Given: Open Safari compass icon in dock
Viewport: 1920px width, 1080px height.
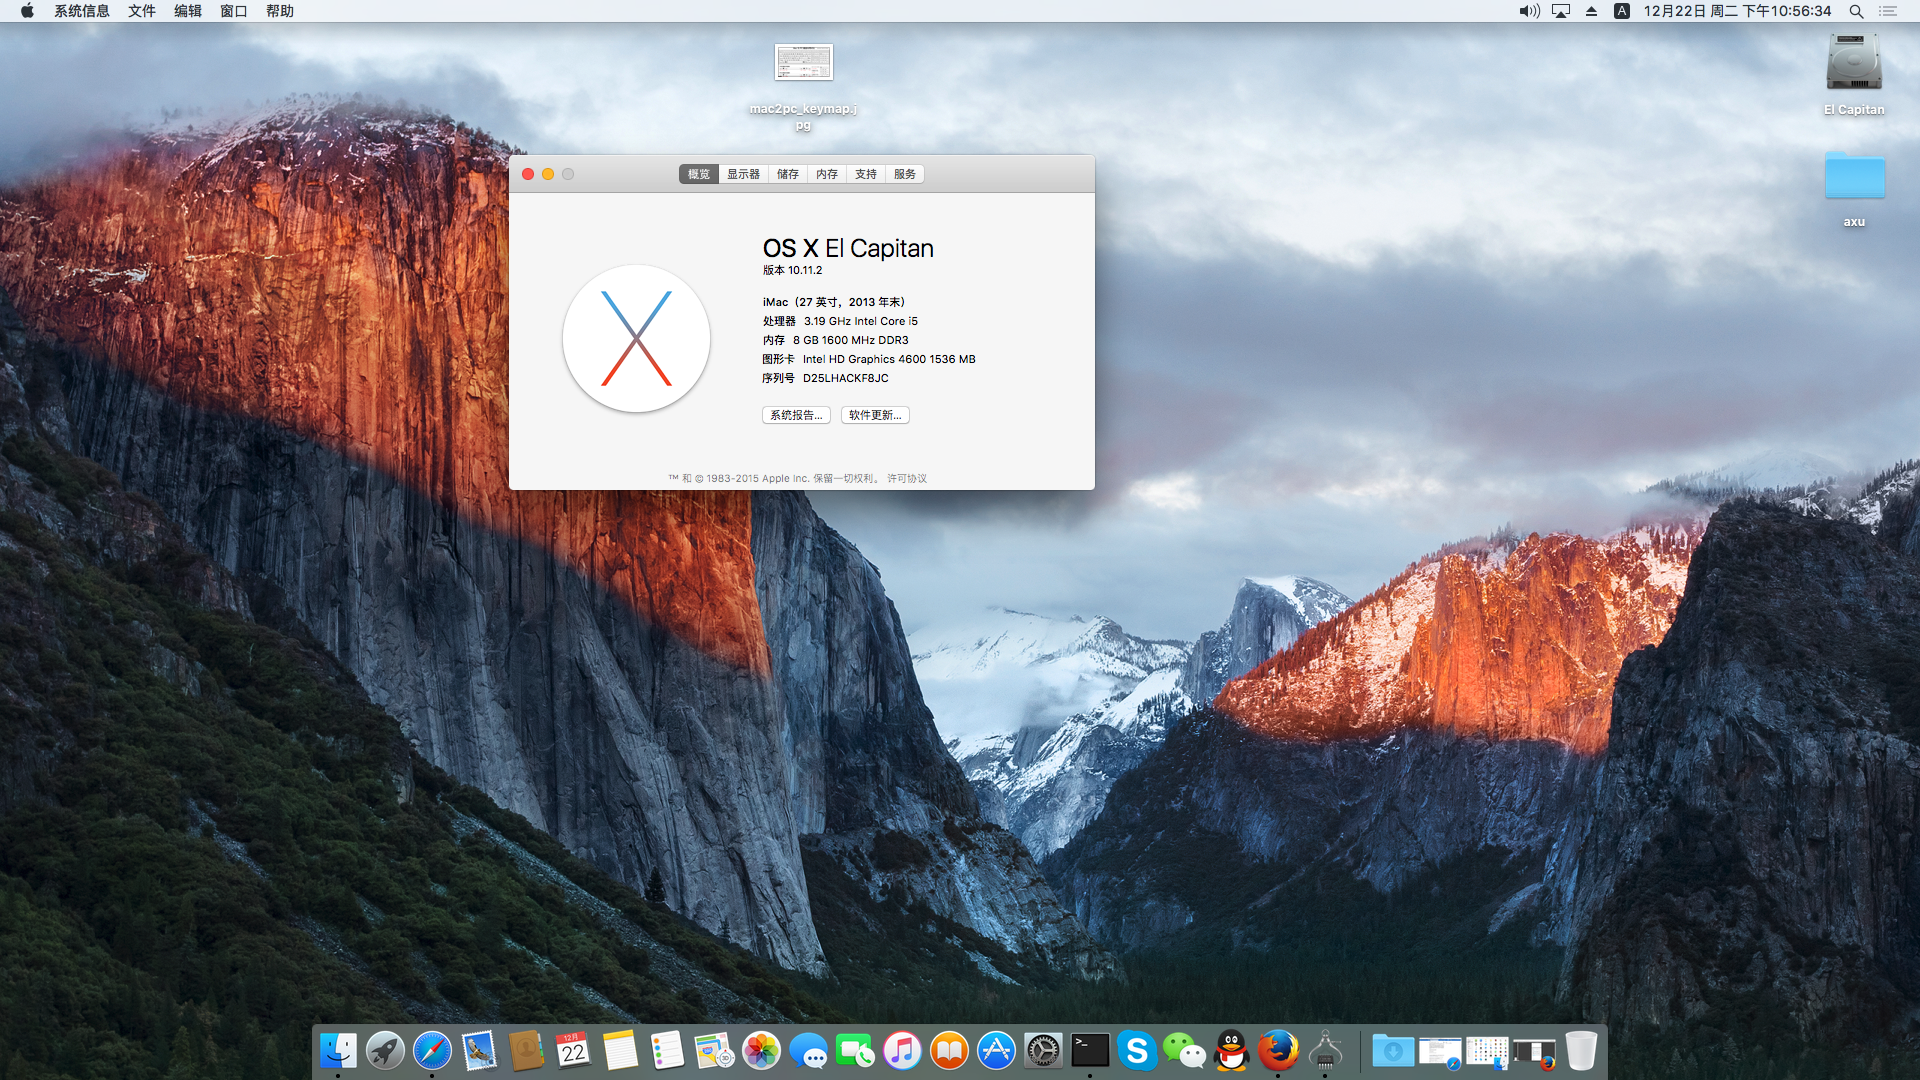Looking at the screenshot, I should coord(432,1051).
